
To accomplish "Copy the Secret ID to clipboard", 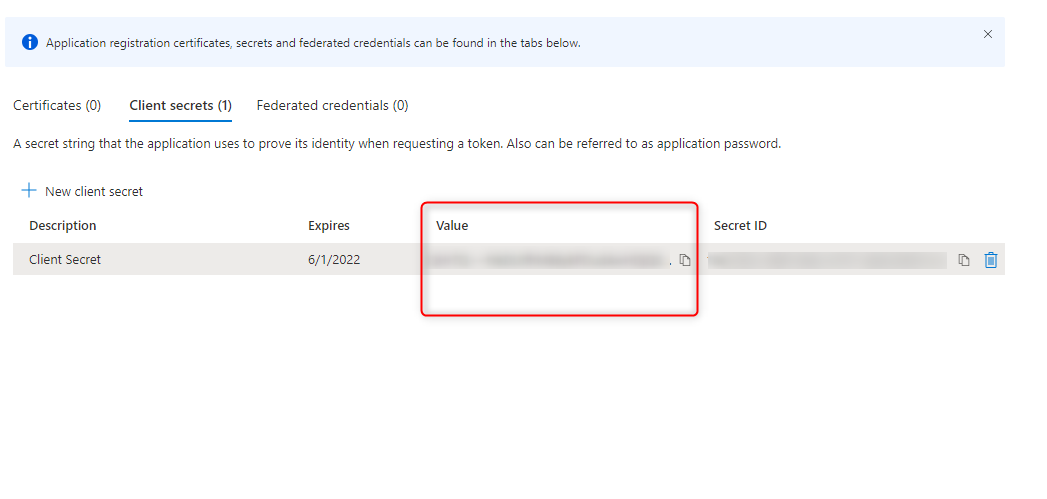I will (x=964, y=260).
